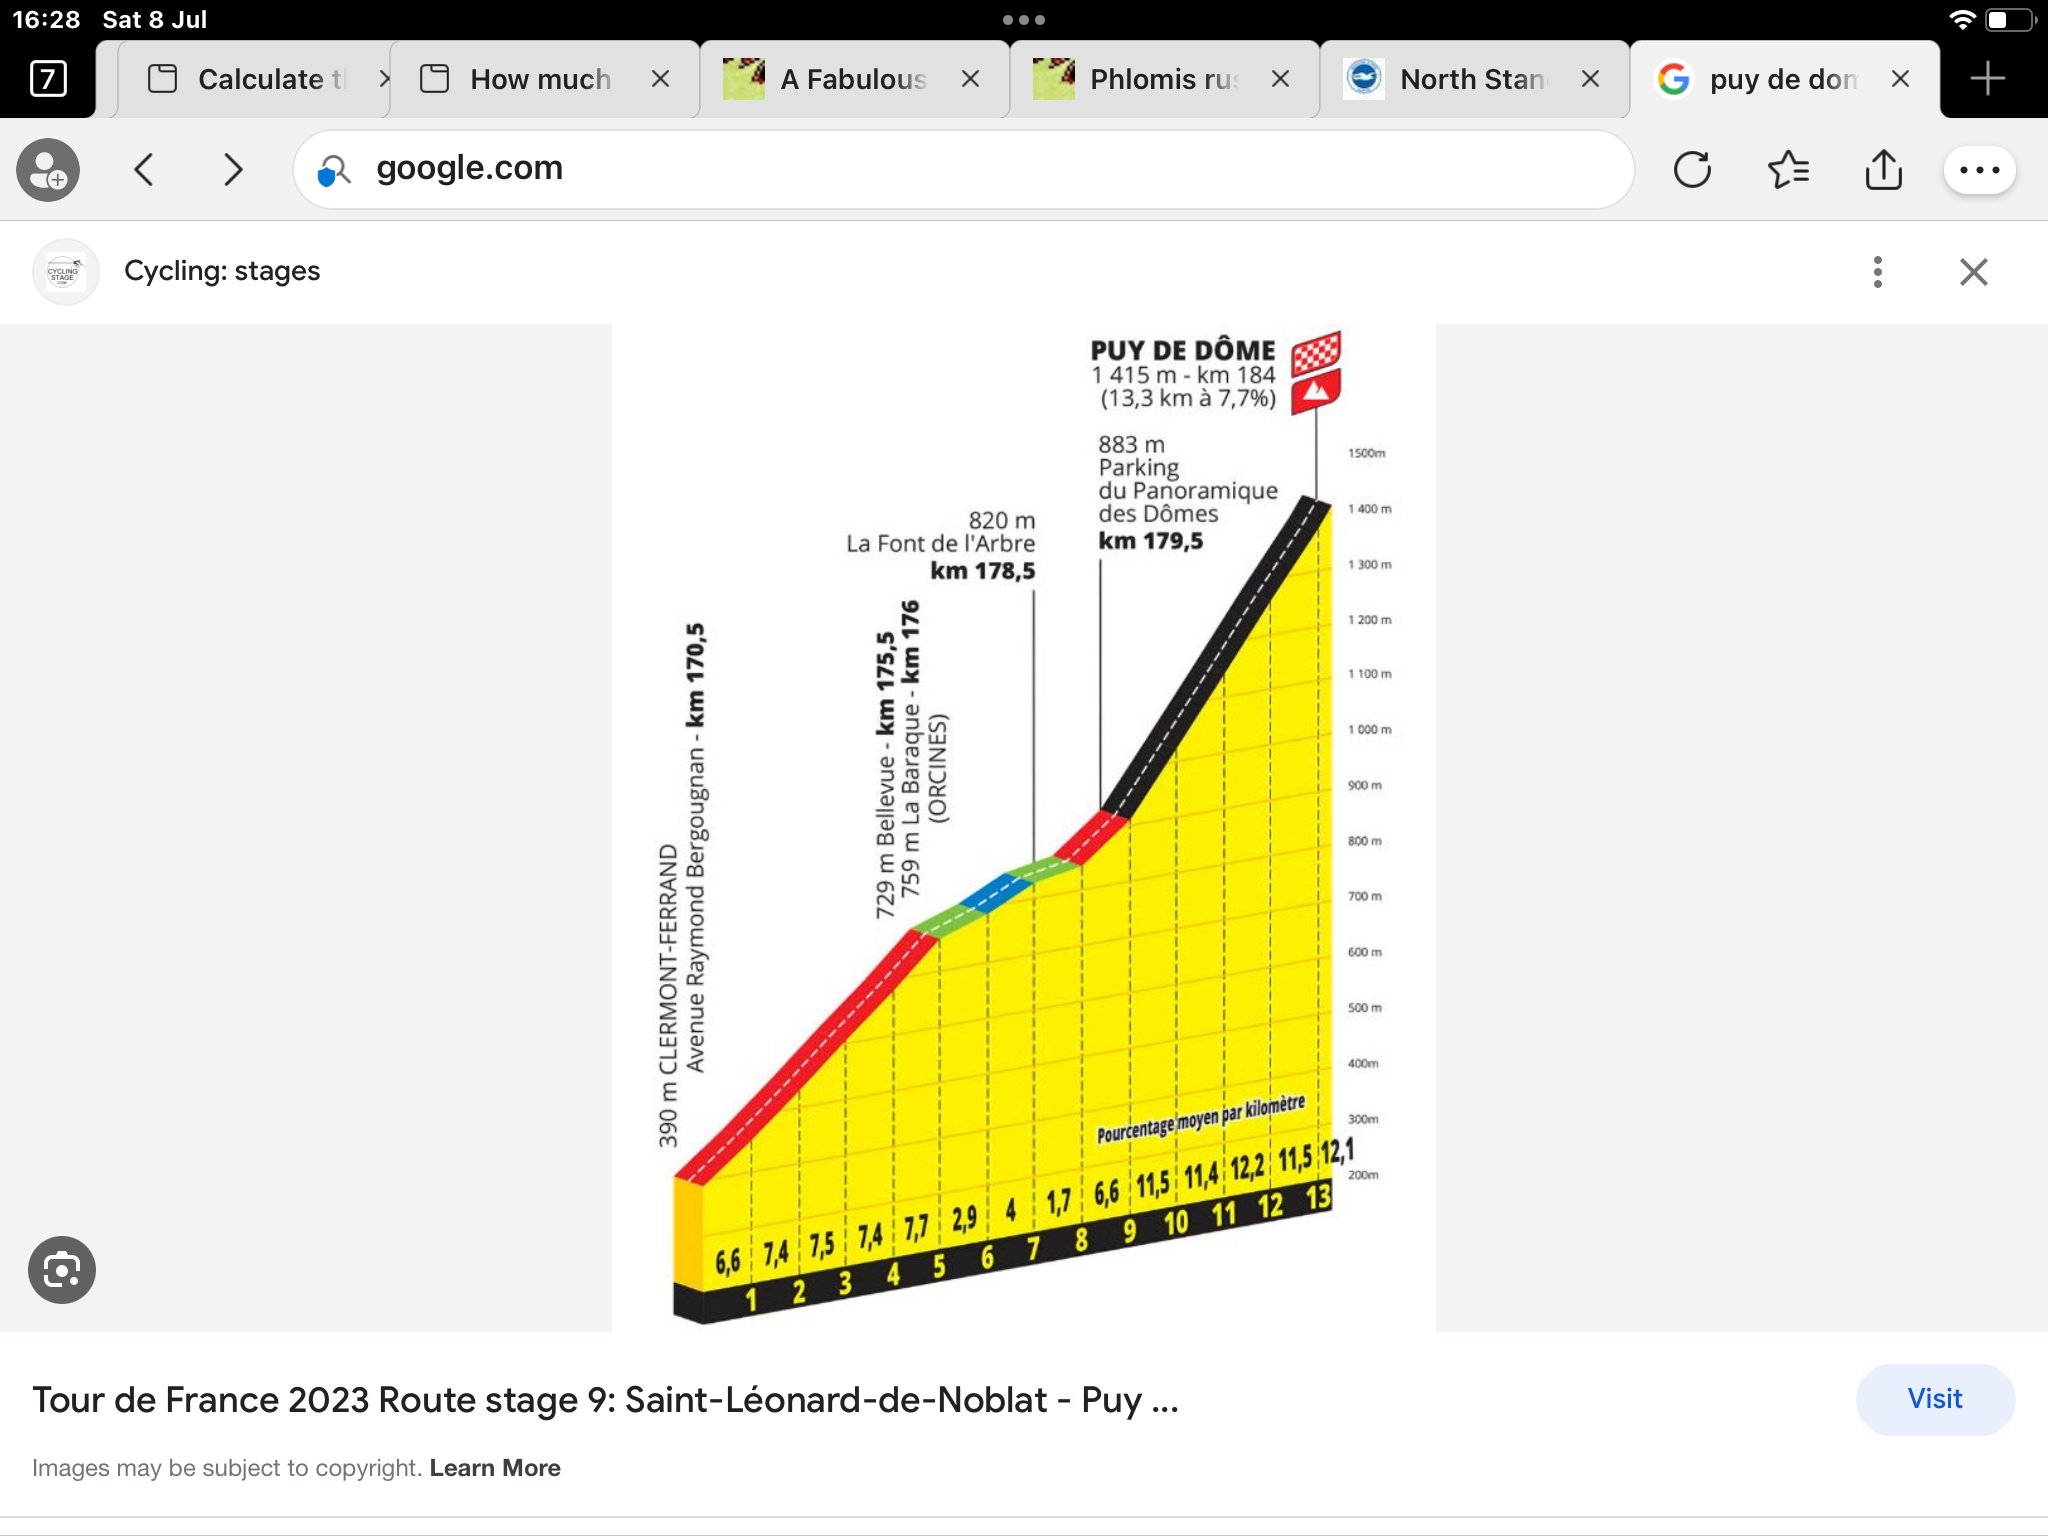Close the image preview panel
This screenshot has height=1536, width=2048.
click(1973, 272)
